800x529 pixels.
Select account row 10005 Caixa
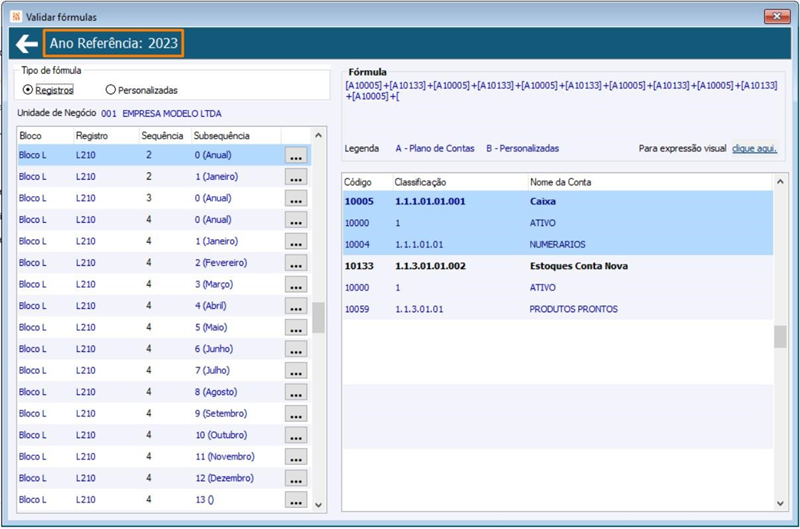coord(558,201)
